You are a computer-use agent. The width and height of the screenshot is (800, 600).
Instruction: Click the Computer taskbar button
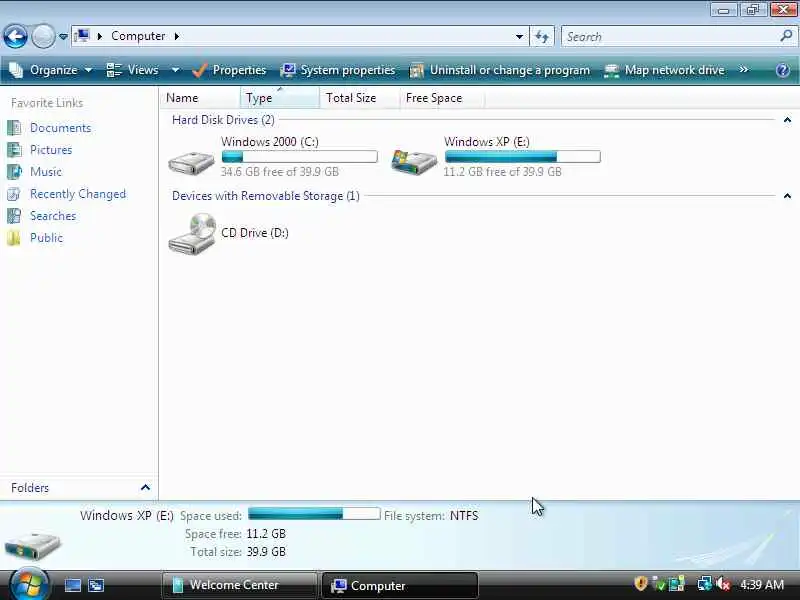[399, 585]
